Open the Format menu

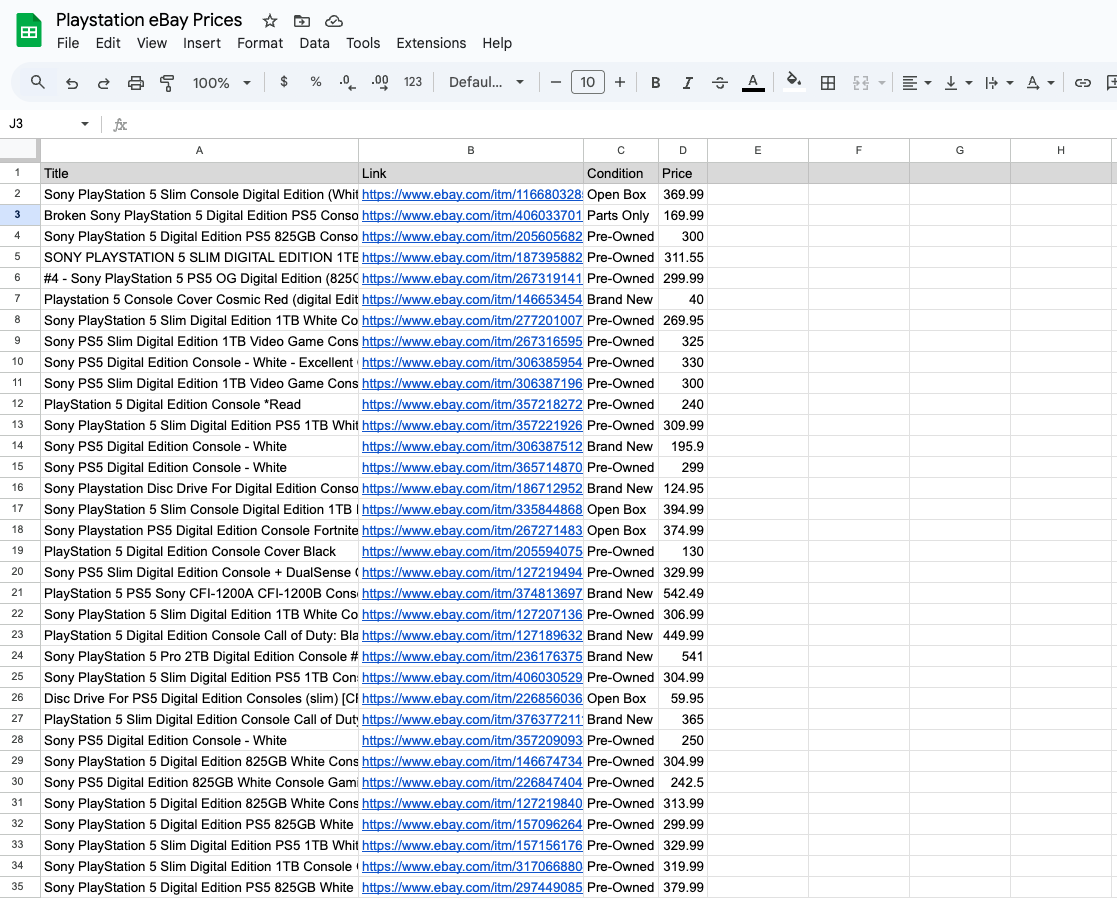point(260,43)
